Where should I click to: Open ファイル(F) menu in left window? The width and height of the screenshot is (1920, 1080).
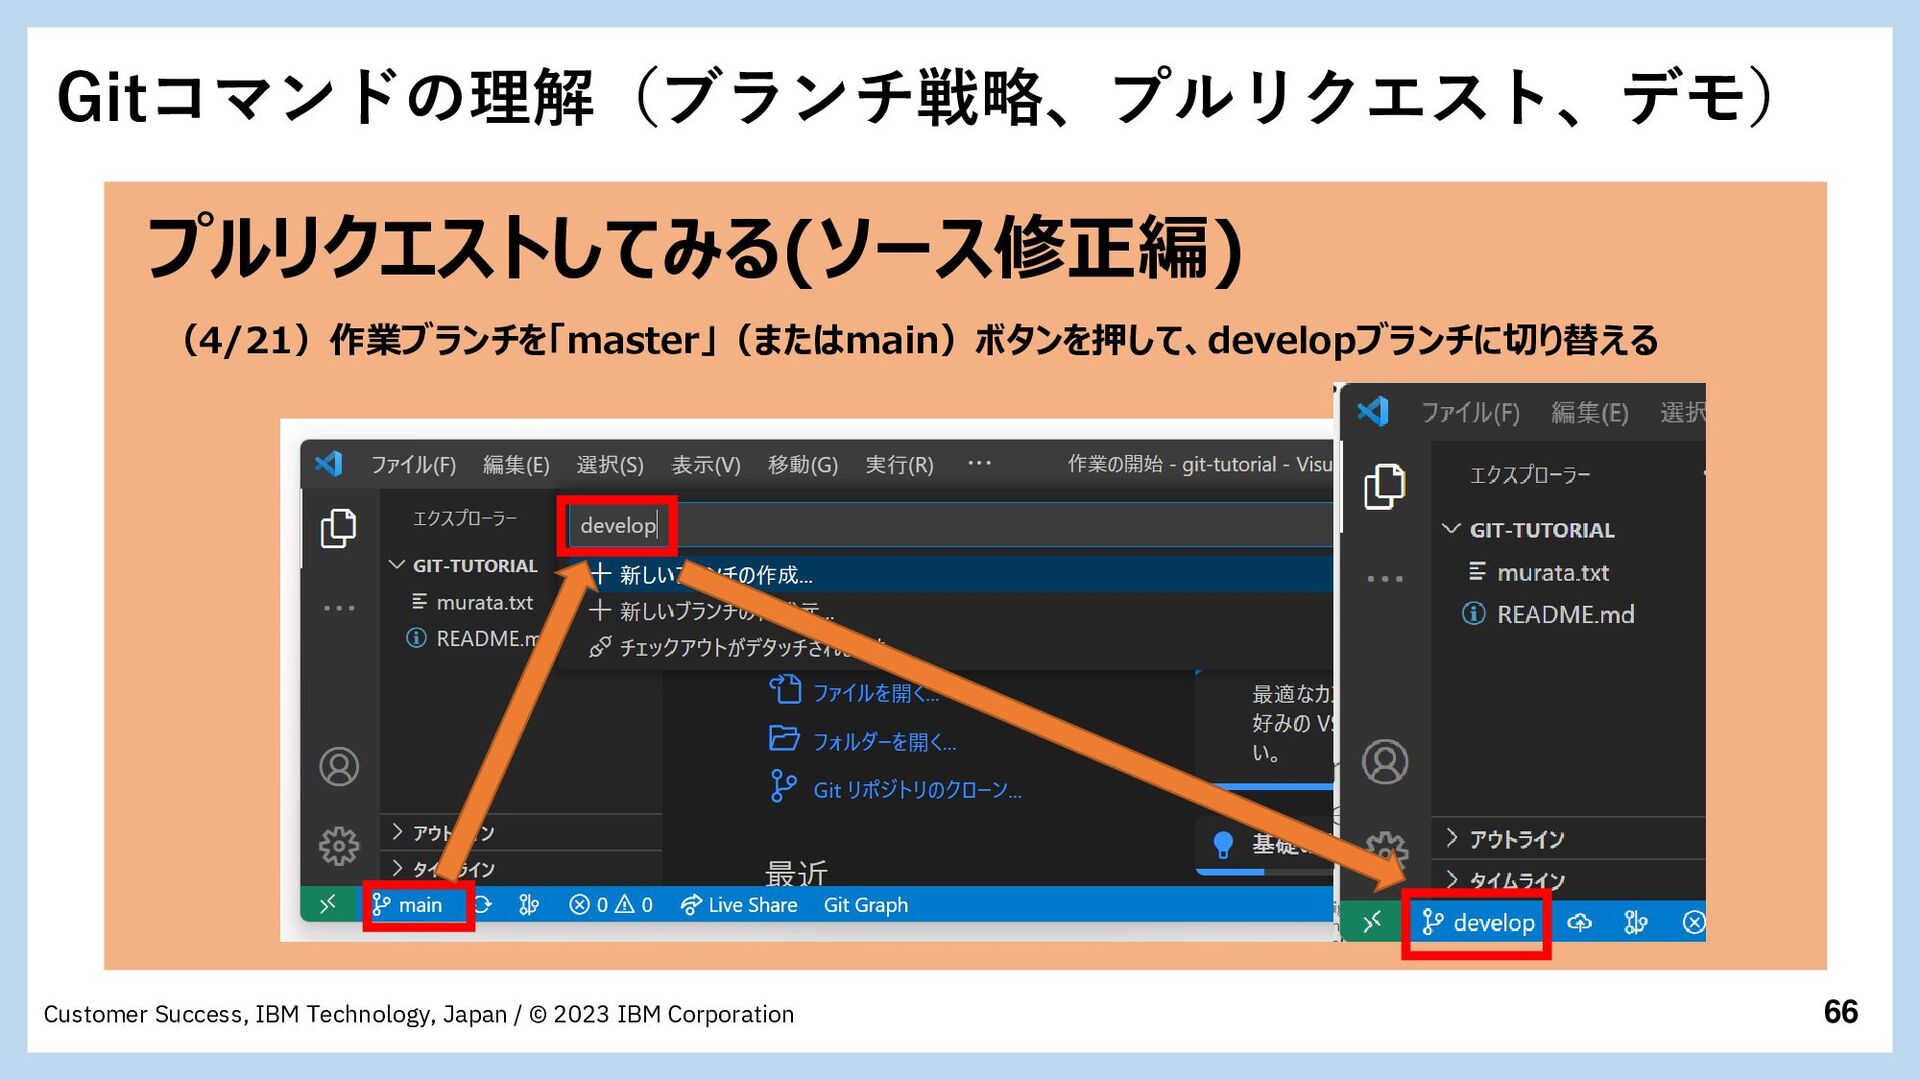(x=413, y=465)
